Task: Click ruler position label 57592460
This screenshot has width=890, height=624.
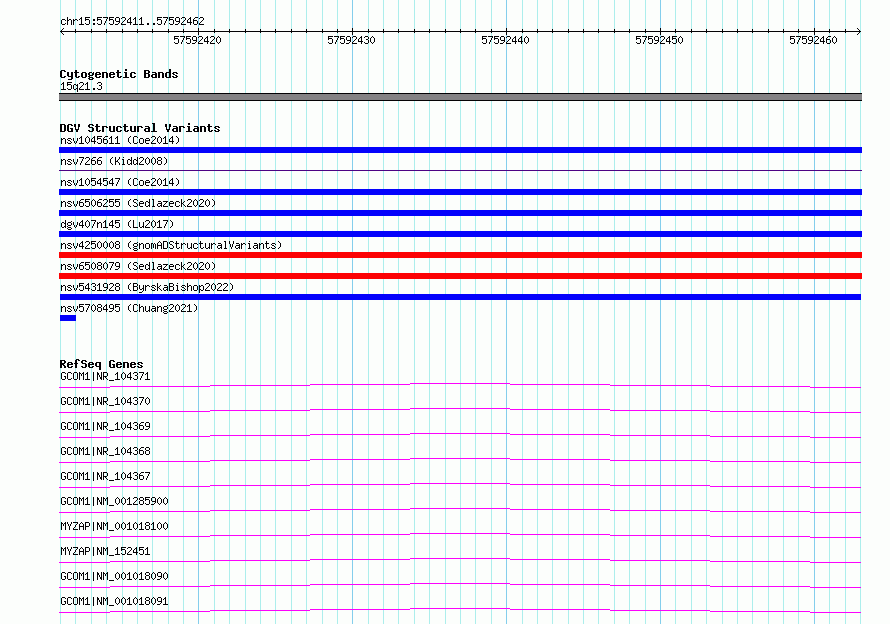Action: click(813, 40)
